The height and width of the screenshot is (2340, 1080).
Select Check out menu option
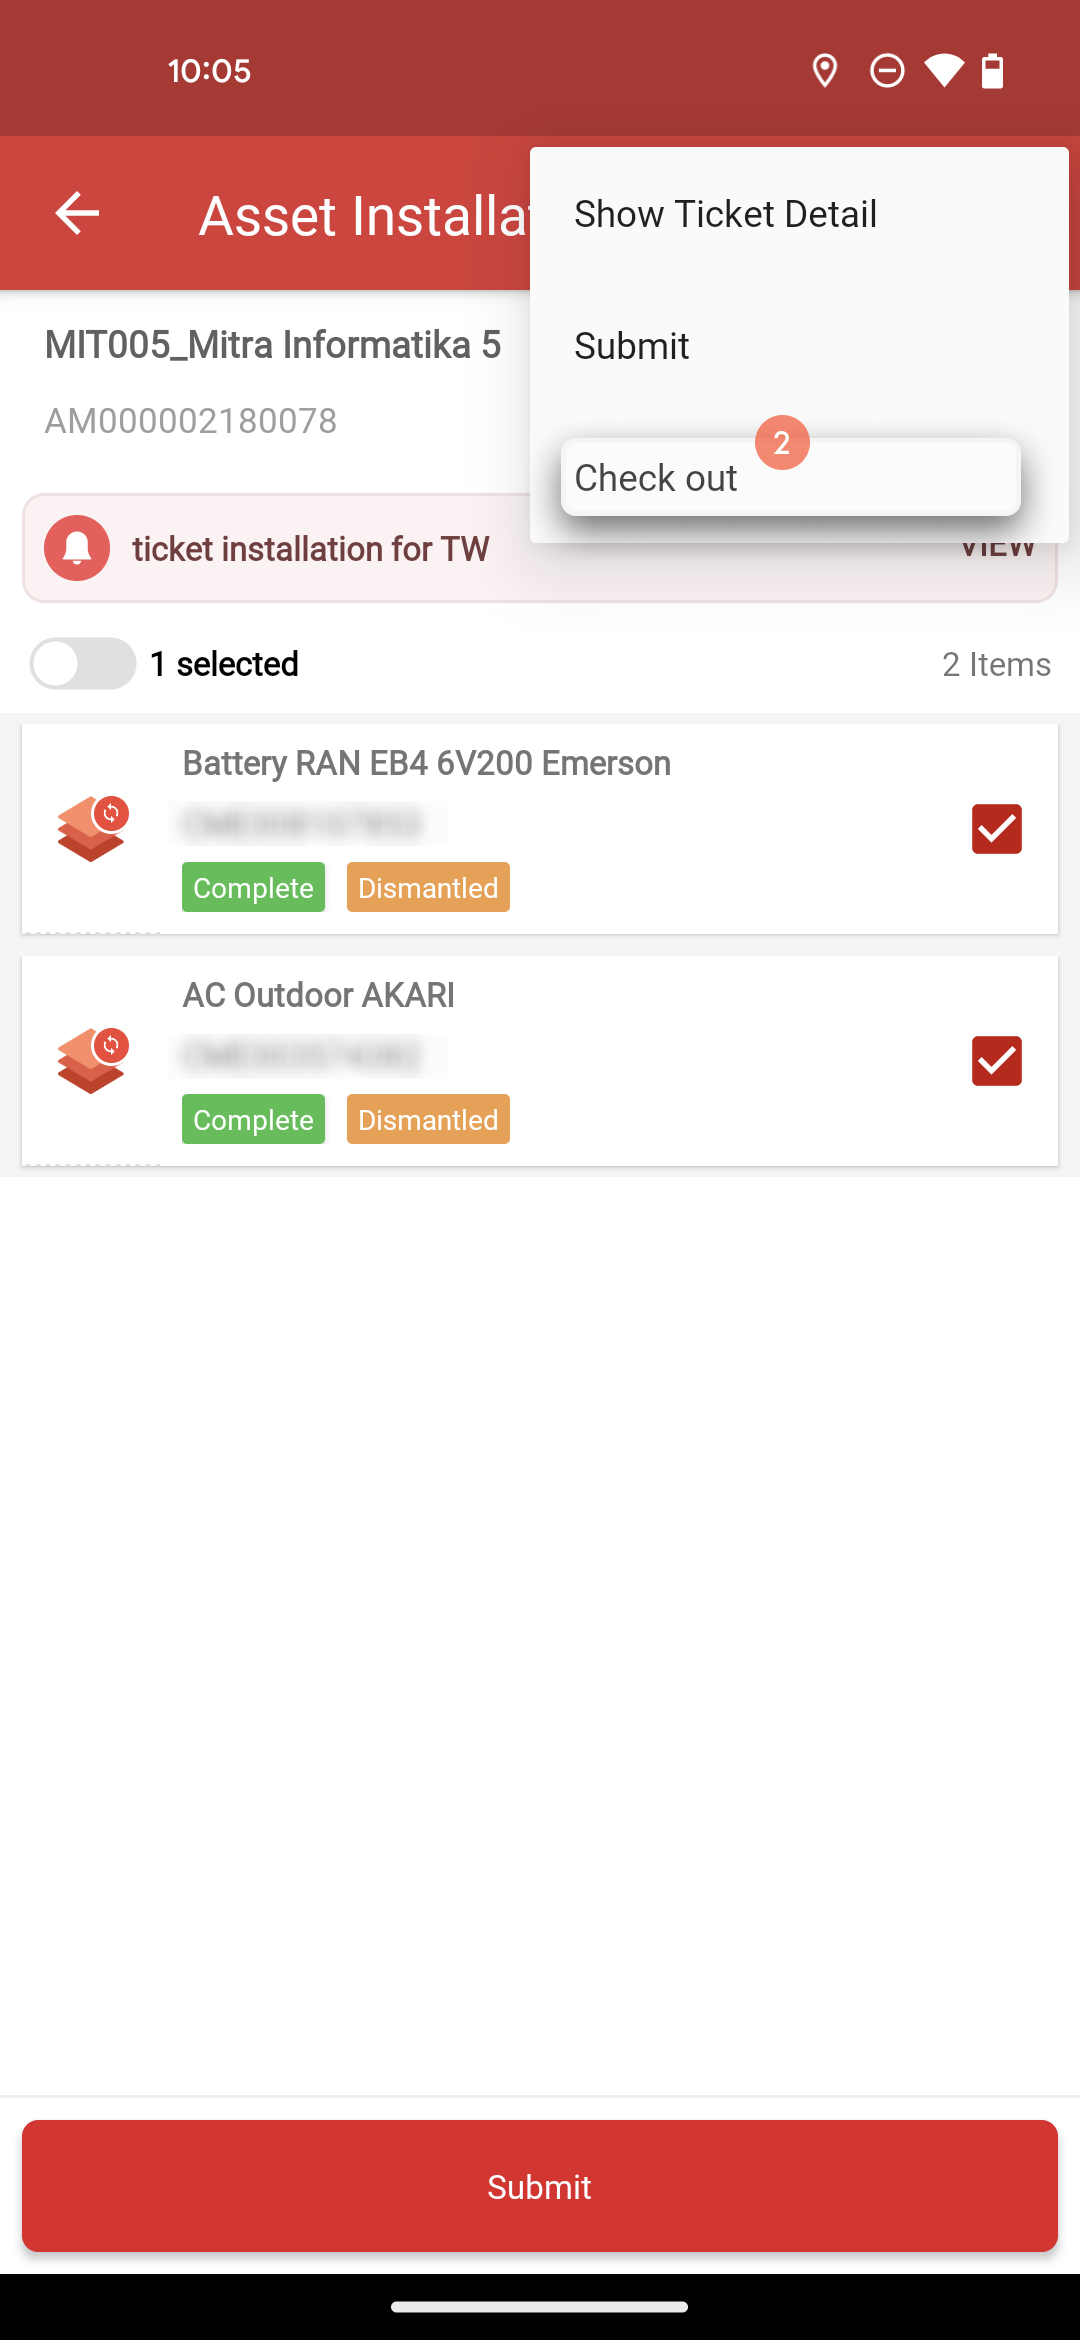pyautogui.click(x=791, y=478)
